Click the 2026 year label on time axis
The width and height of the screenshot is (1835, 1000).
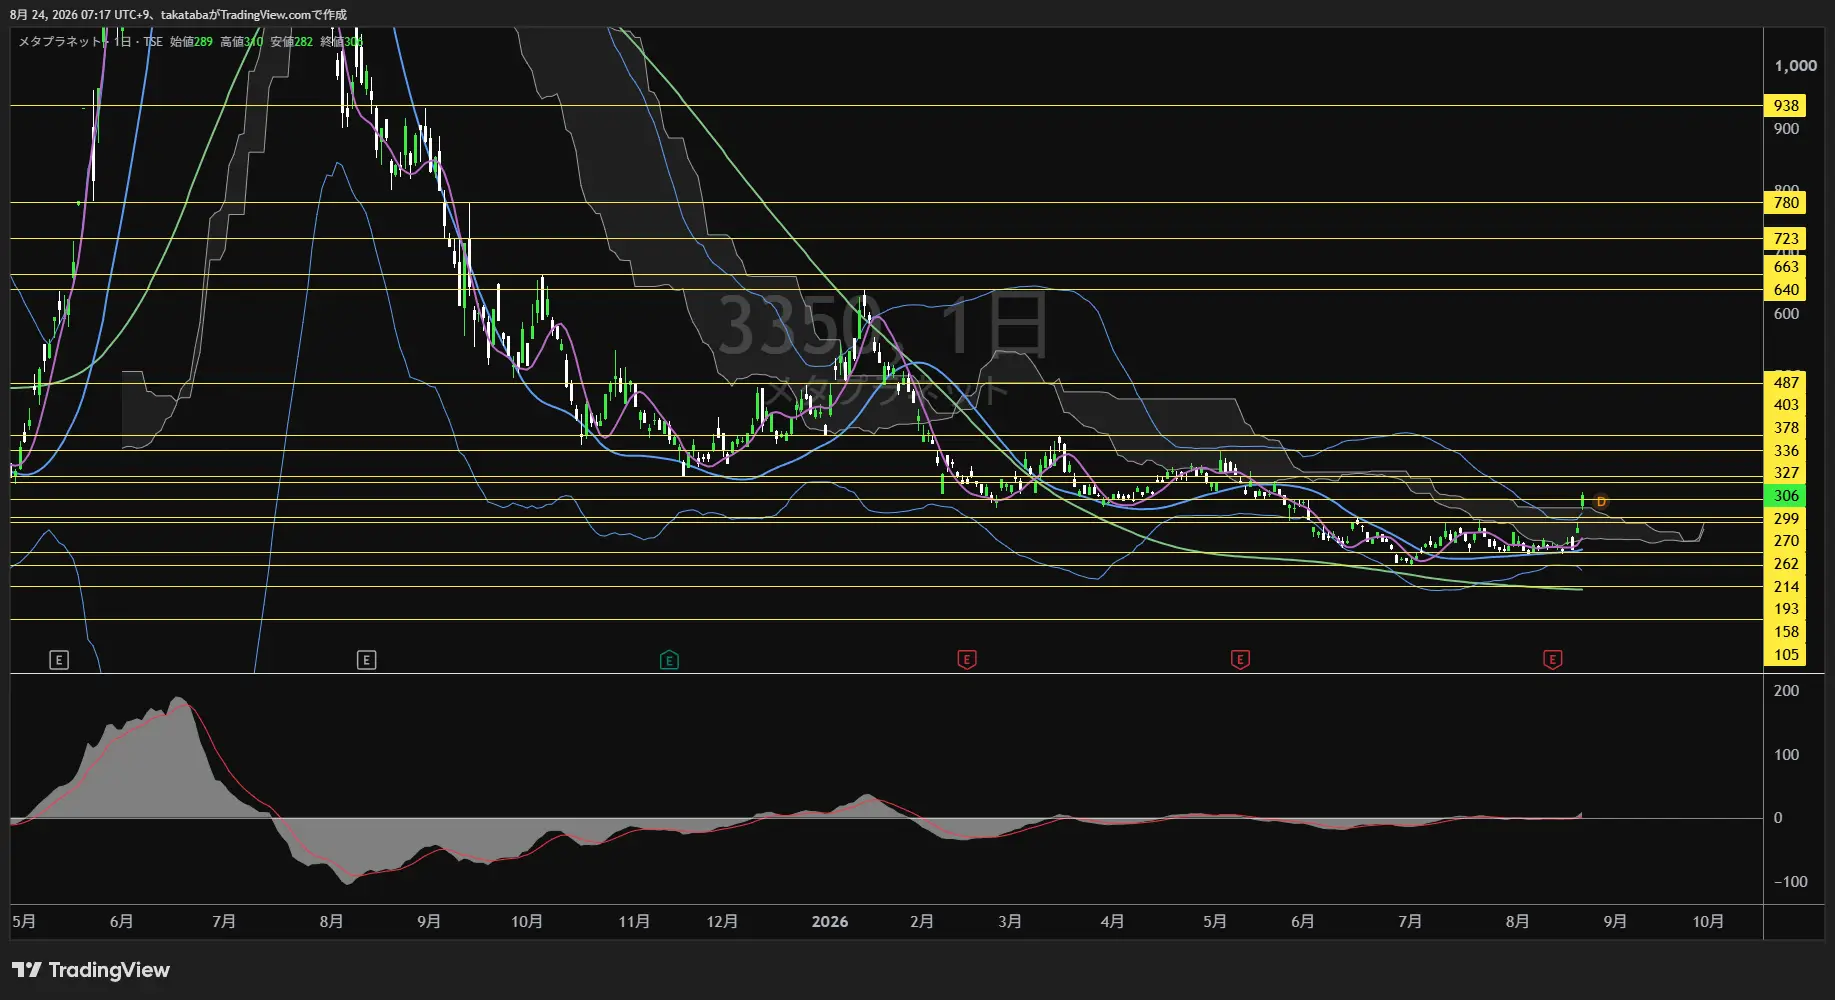pos(830,922)
